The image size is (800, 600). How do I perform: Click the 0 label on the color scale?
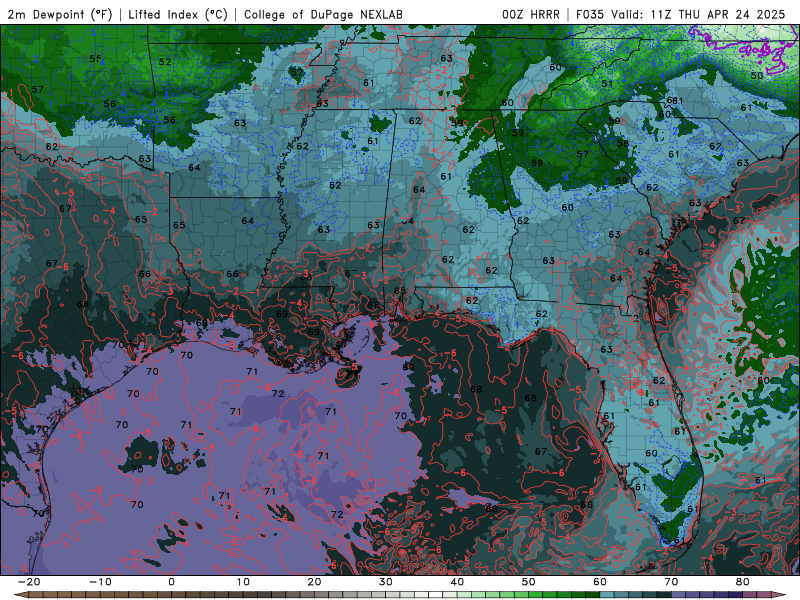tap(171, 582)
